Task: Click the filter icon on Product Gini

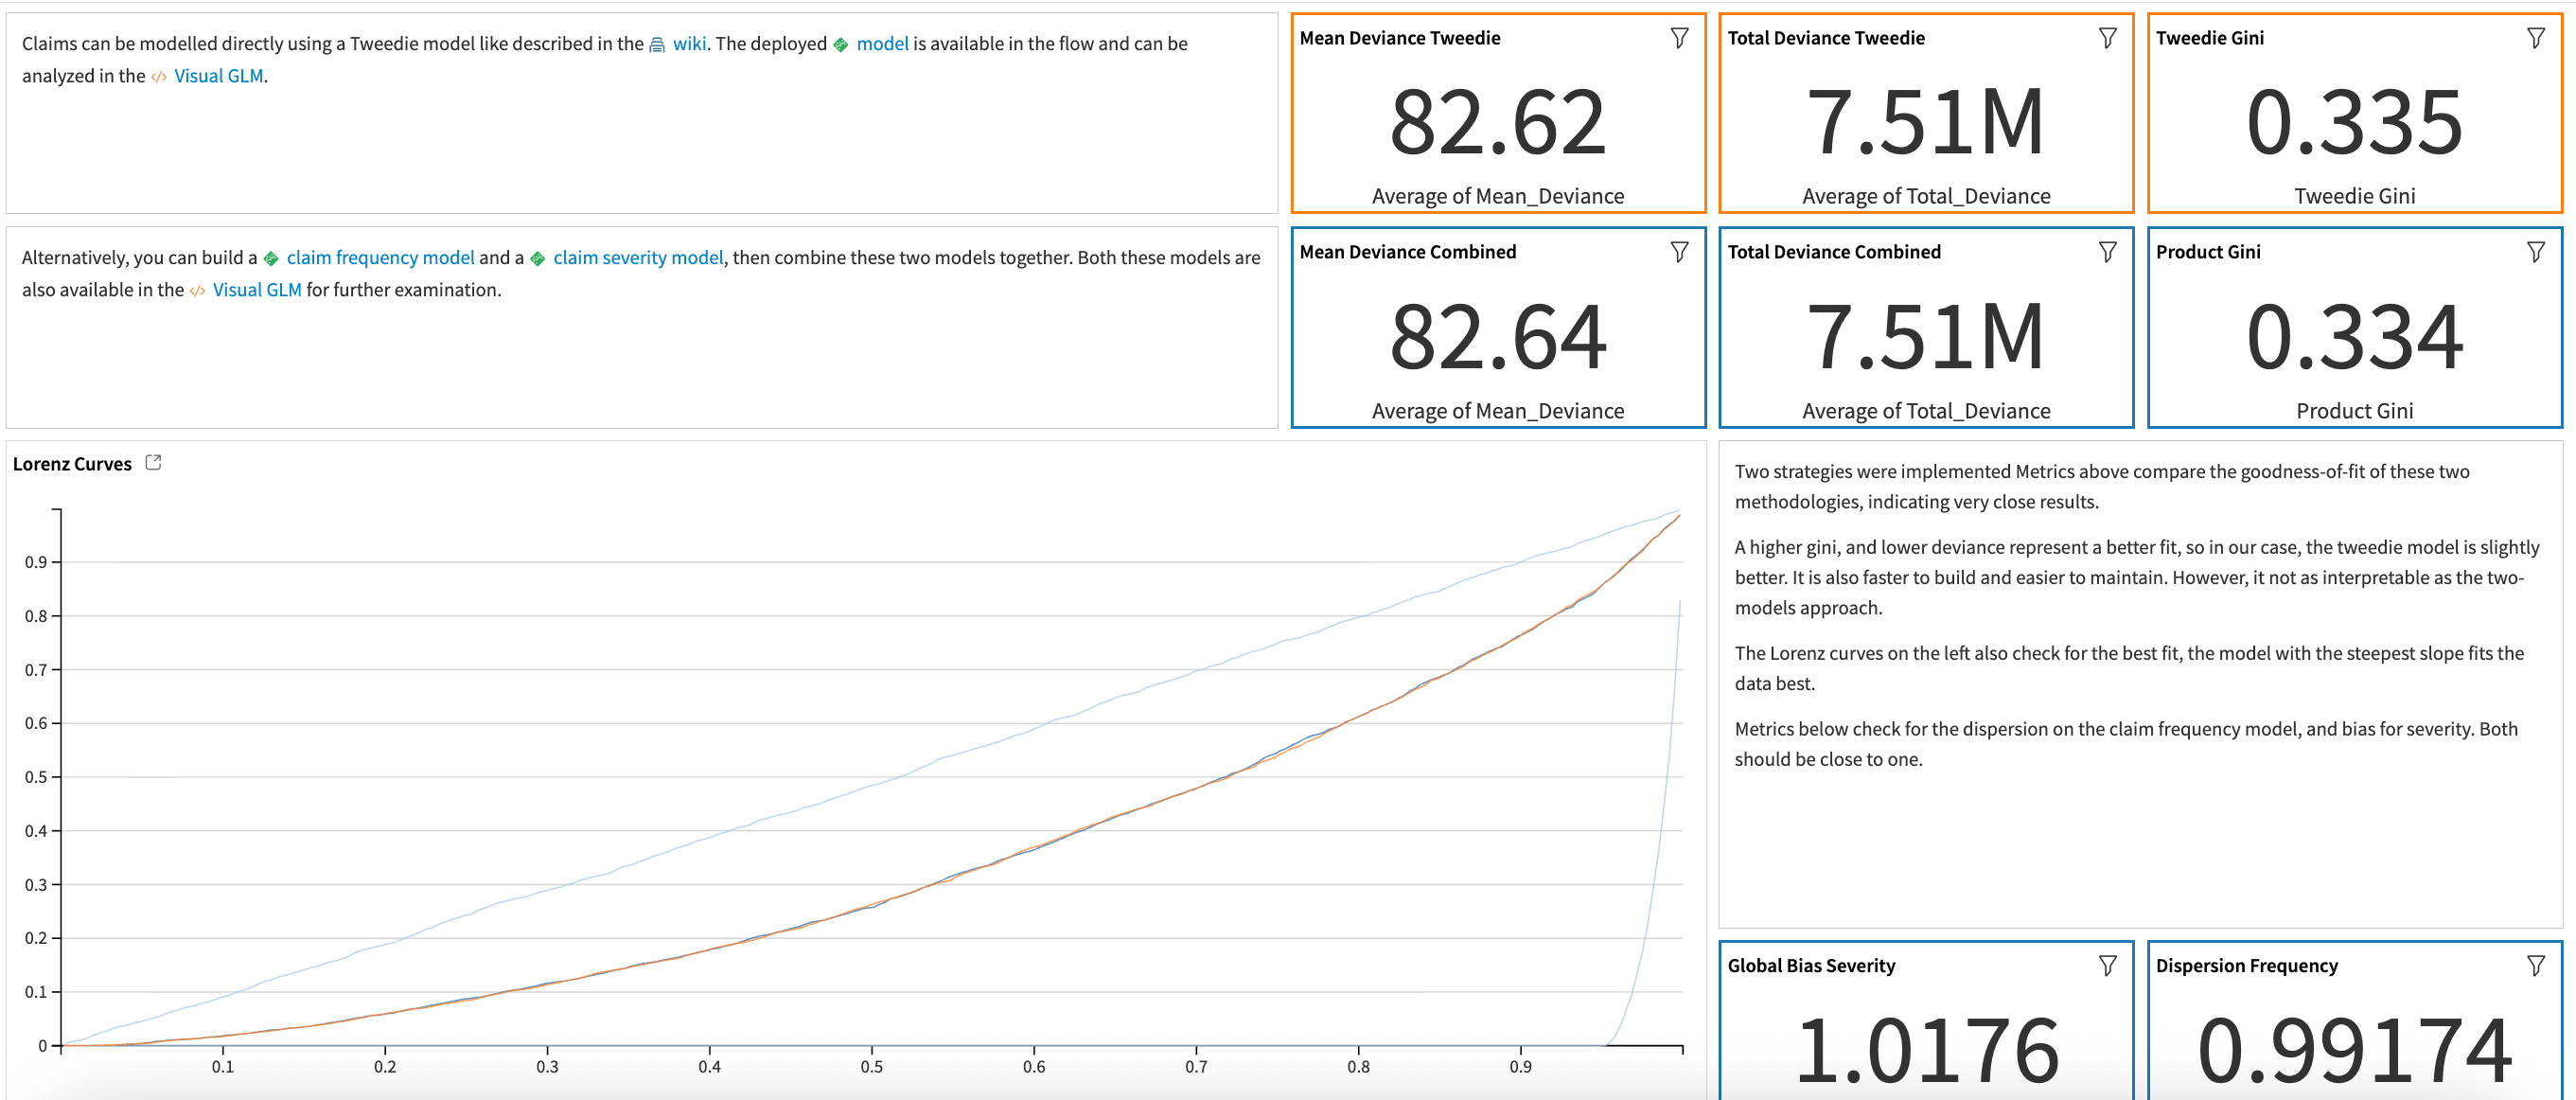Action: pos(2536,251)
